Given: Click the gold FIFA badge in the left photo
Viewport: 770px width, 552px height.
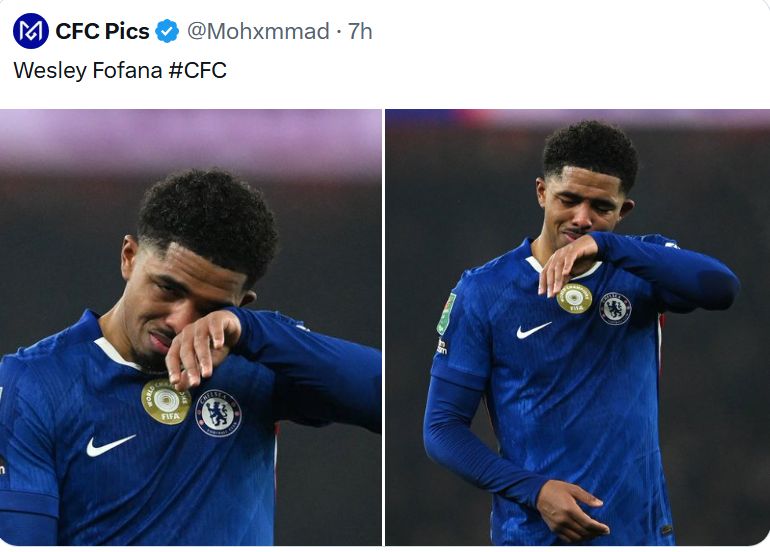Looking at the screenshot, I should [165, 402].
